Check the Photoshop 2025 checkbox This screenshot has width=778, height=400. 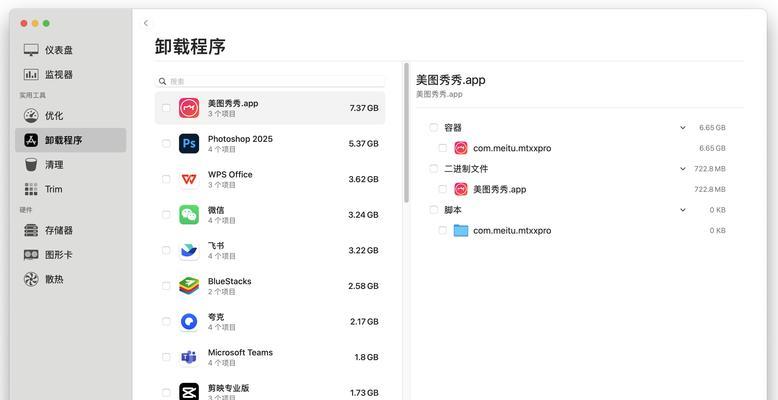(166, 143)
